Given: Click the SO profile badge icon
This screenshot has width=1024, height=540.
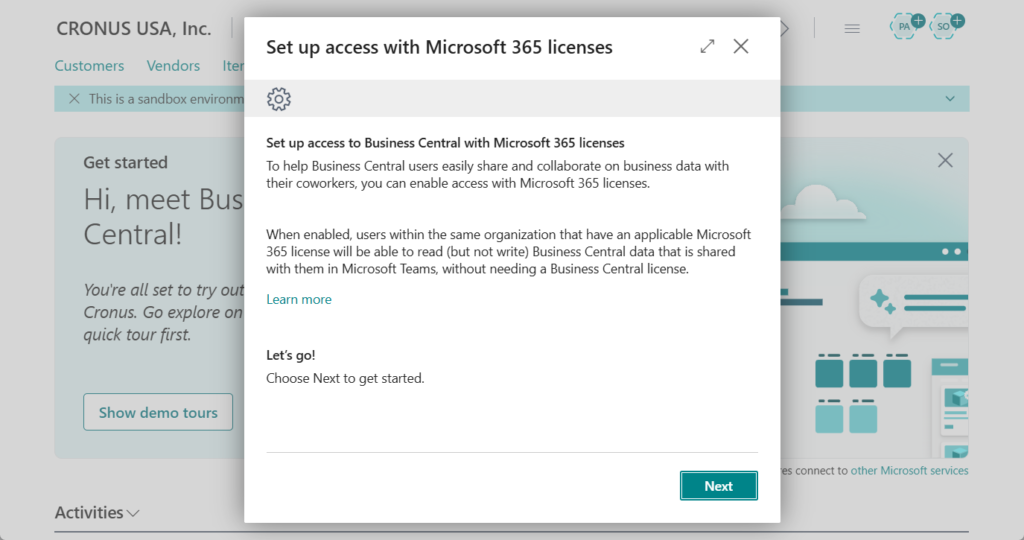Looking at the screenshot, I should (x=945, y=26).
